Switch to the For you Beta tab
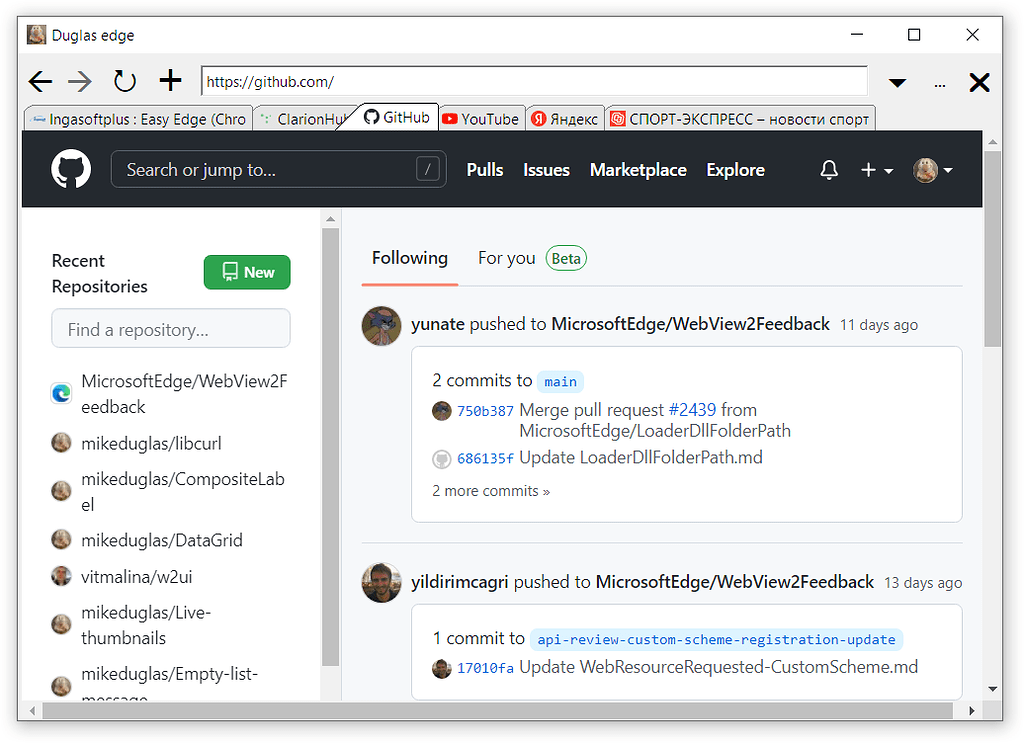Viewport: 1024px width, 743px height. pyautogui.click(x=507, y=257)
